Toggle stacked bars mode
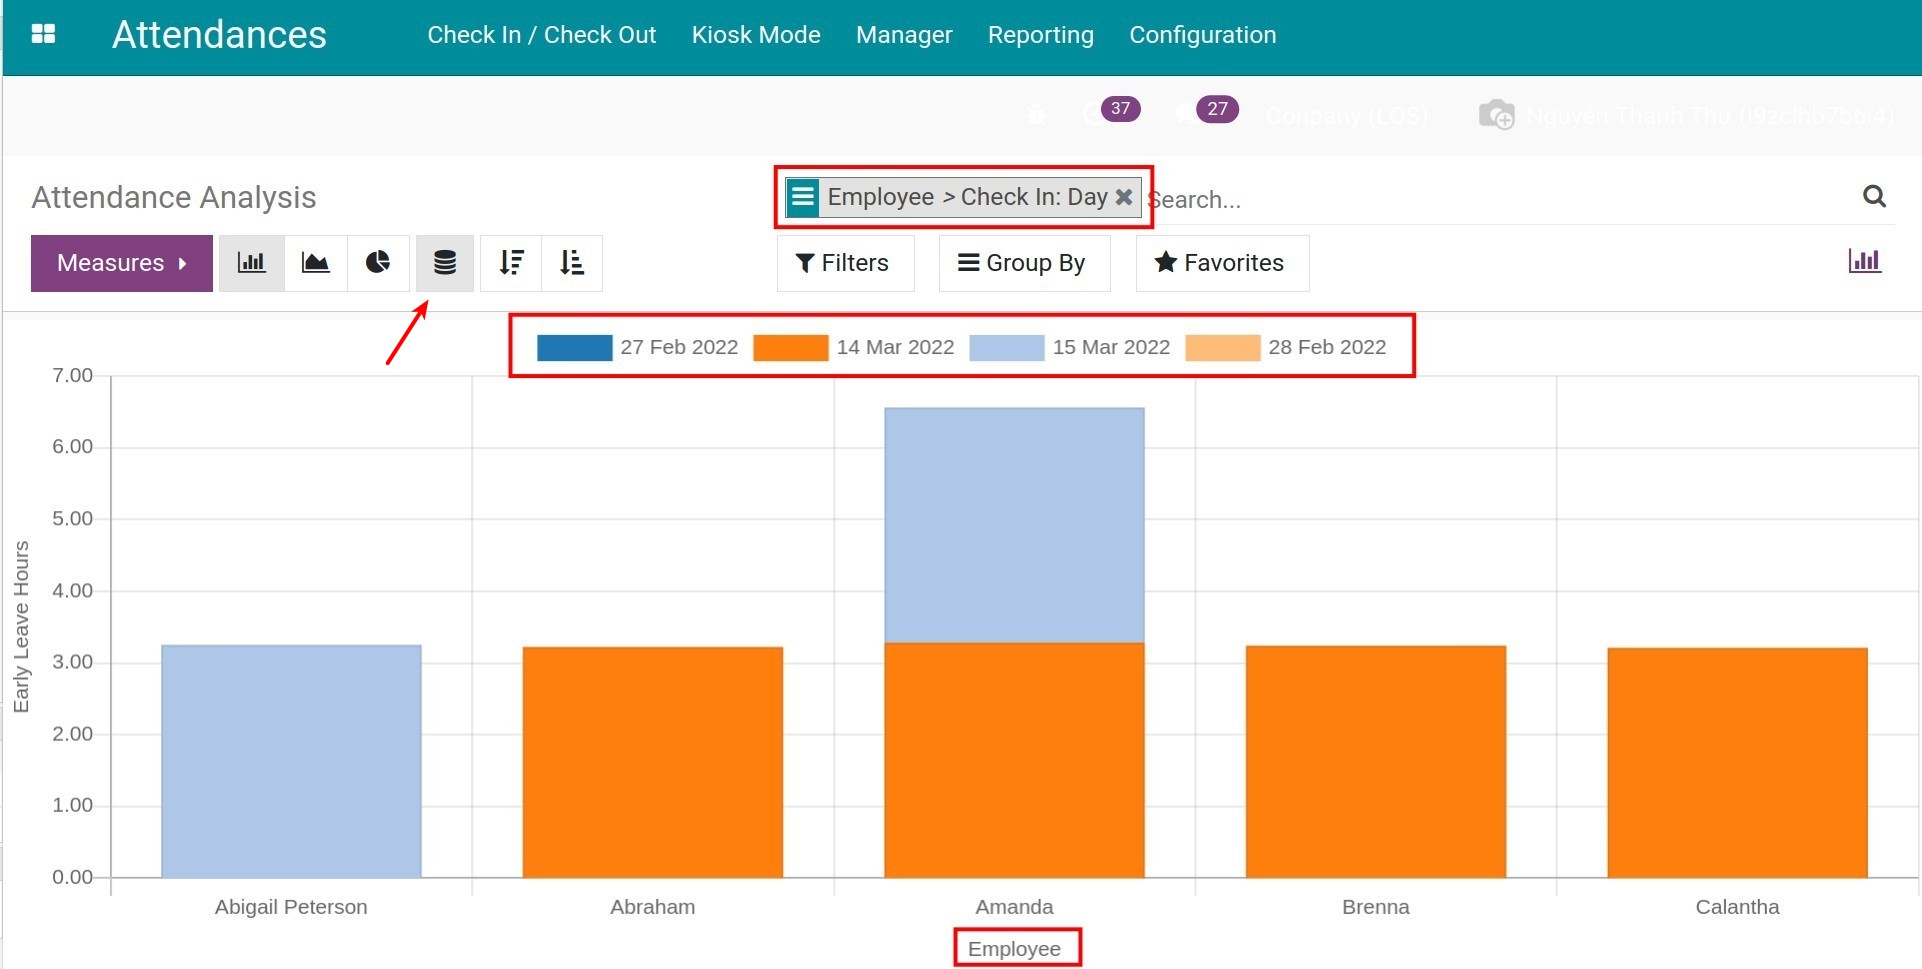 (x=445, y=263)
